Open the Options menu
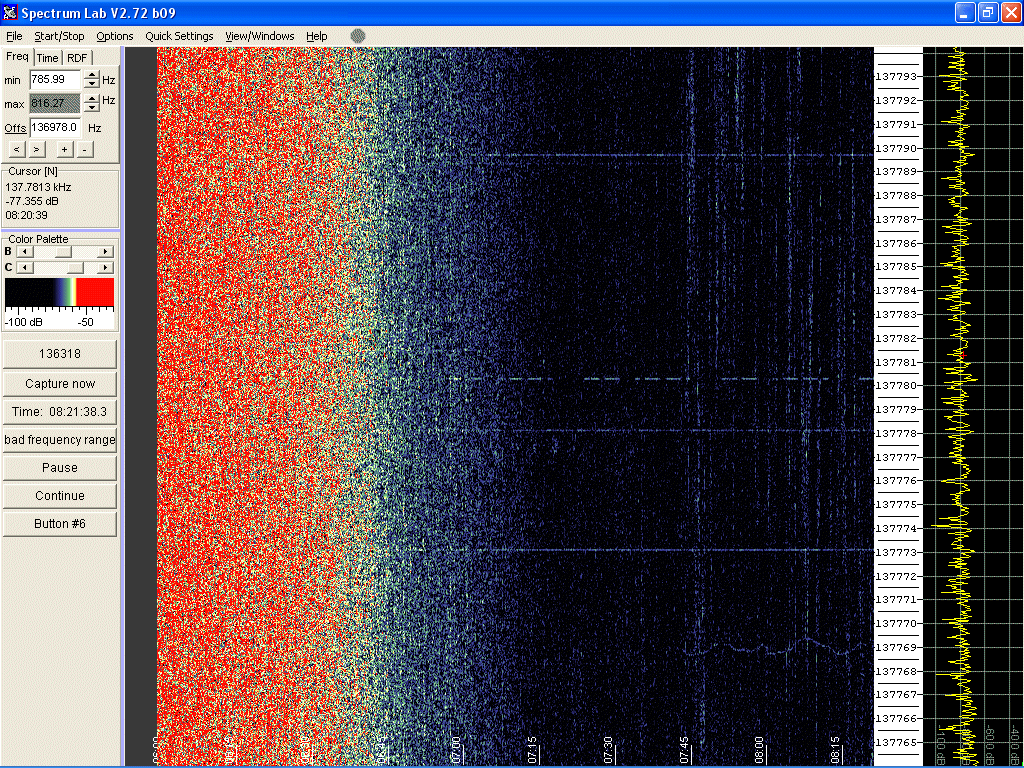Viewport: 1024px width, 768px height. pos(114,36)
